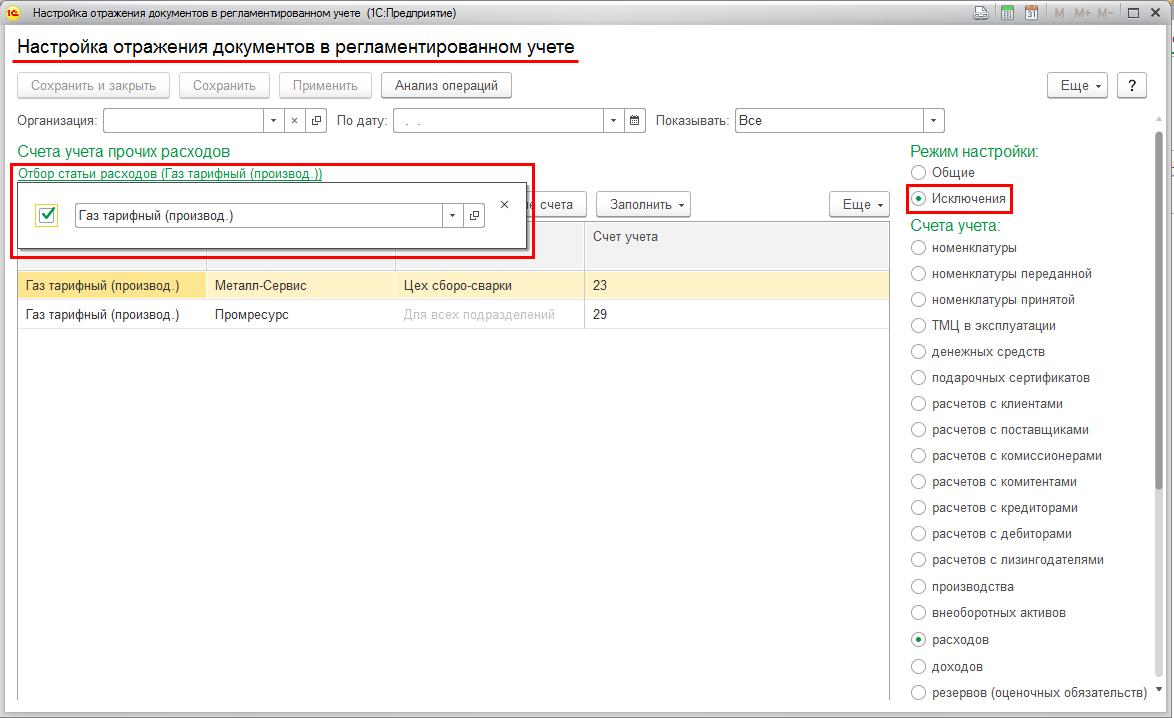
Task: Click the scrollbar down arrow at bottom right
Action: pyautogui.click(x=1159, y=689)
